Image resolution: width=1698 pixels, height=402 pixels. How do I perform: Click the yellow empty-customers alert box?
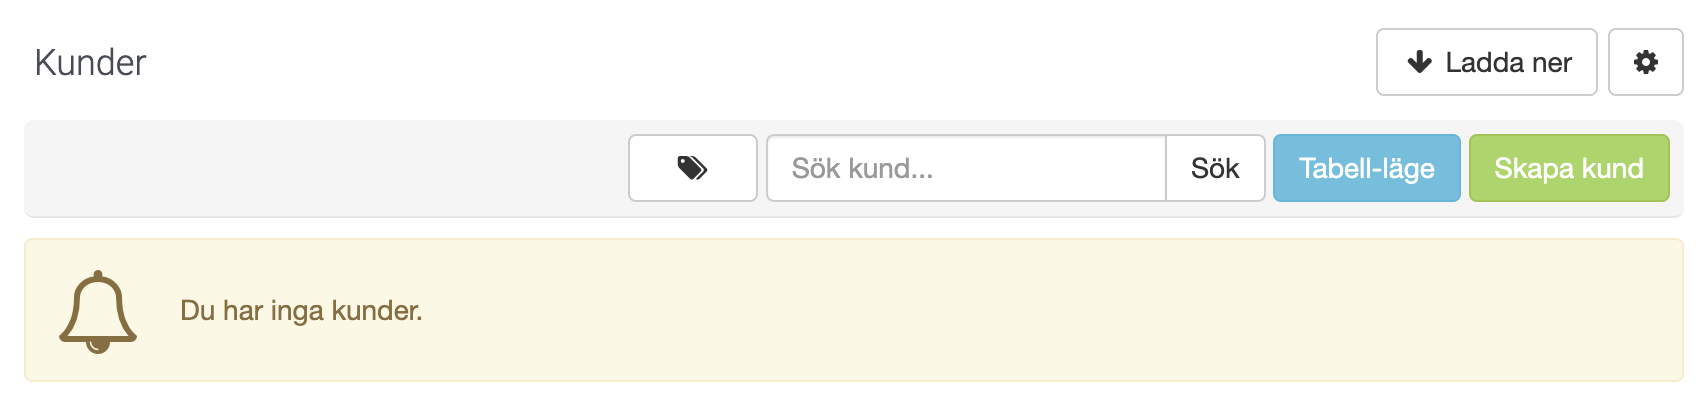click(853, 310)
